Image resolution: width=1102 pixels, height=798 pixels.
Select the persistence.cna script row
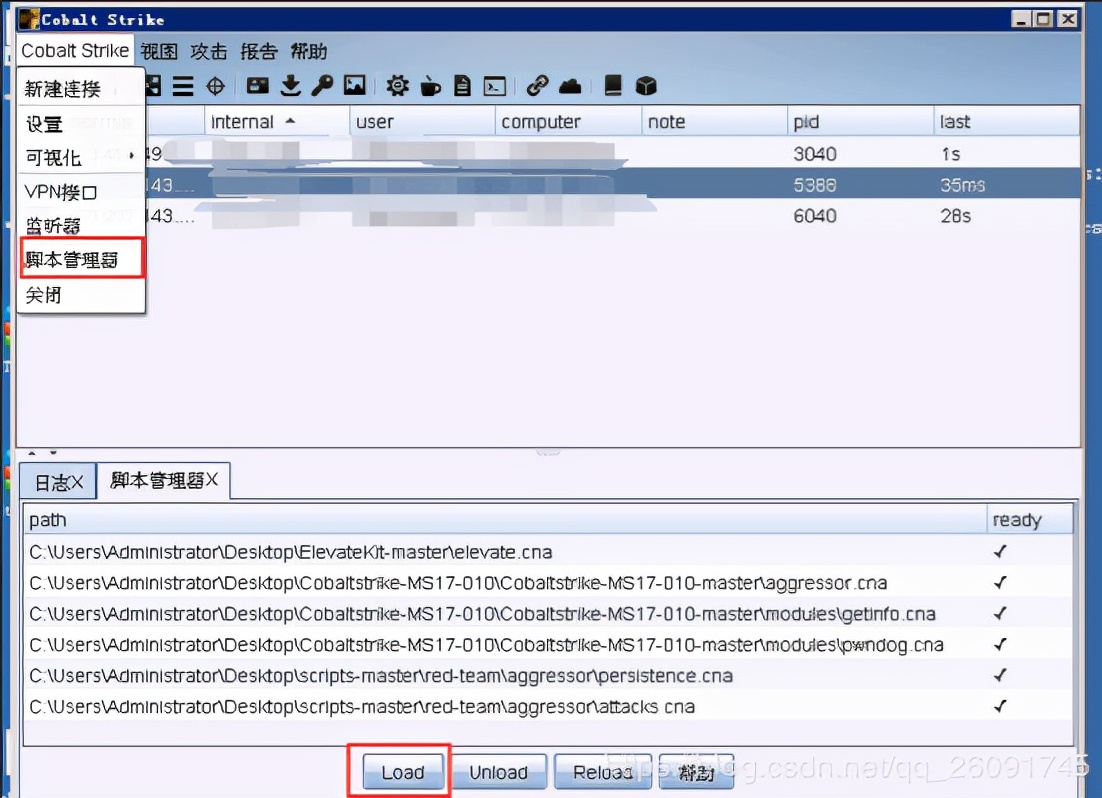click(x=548, y=676)
